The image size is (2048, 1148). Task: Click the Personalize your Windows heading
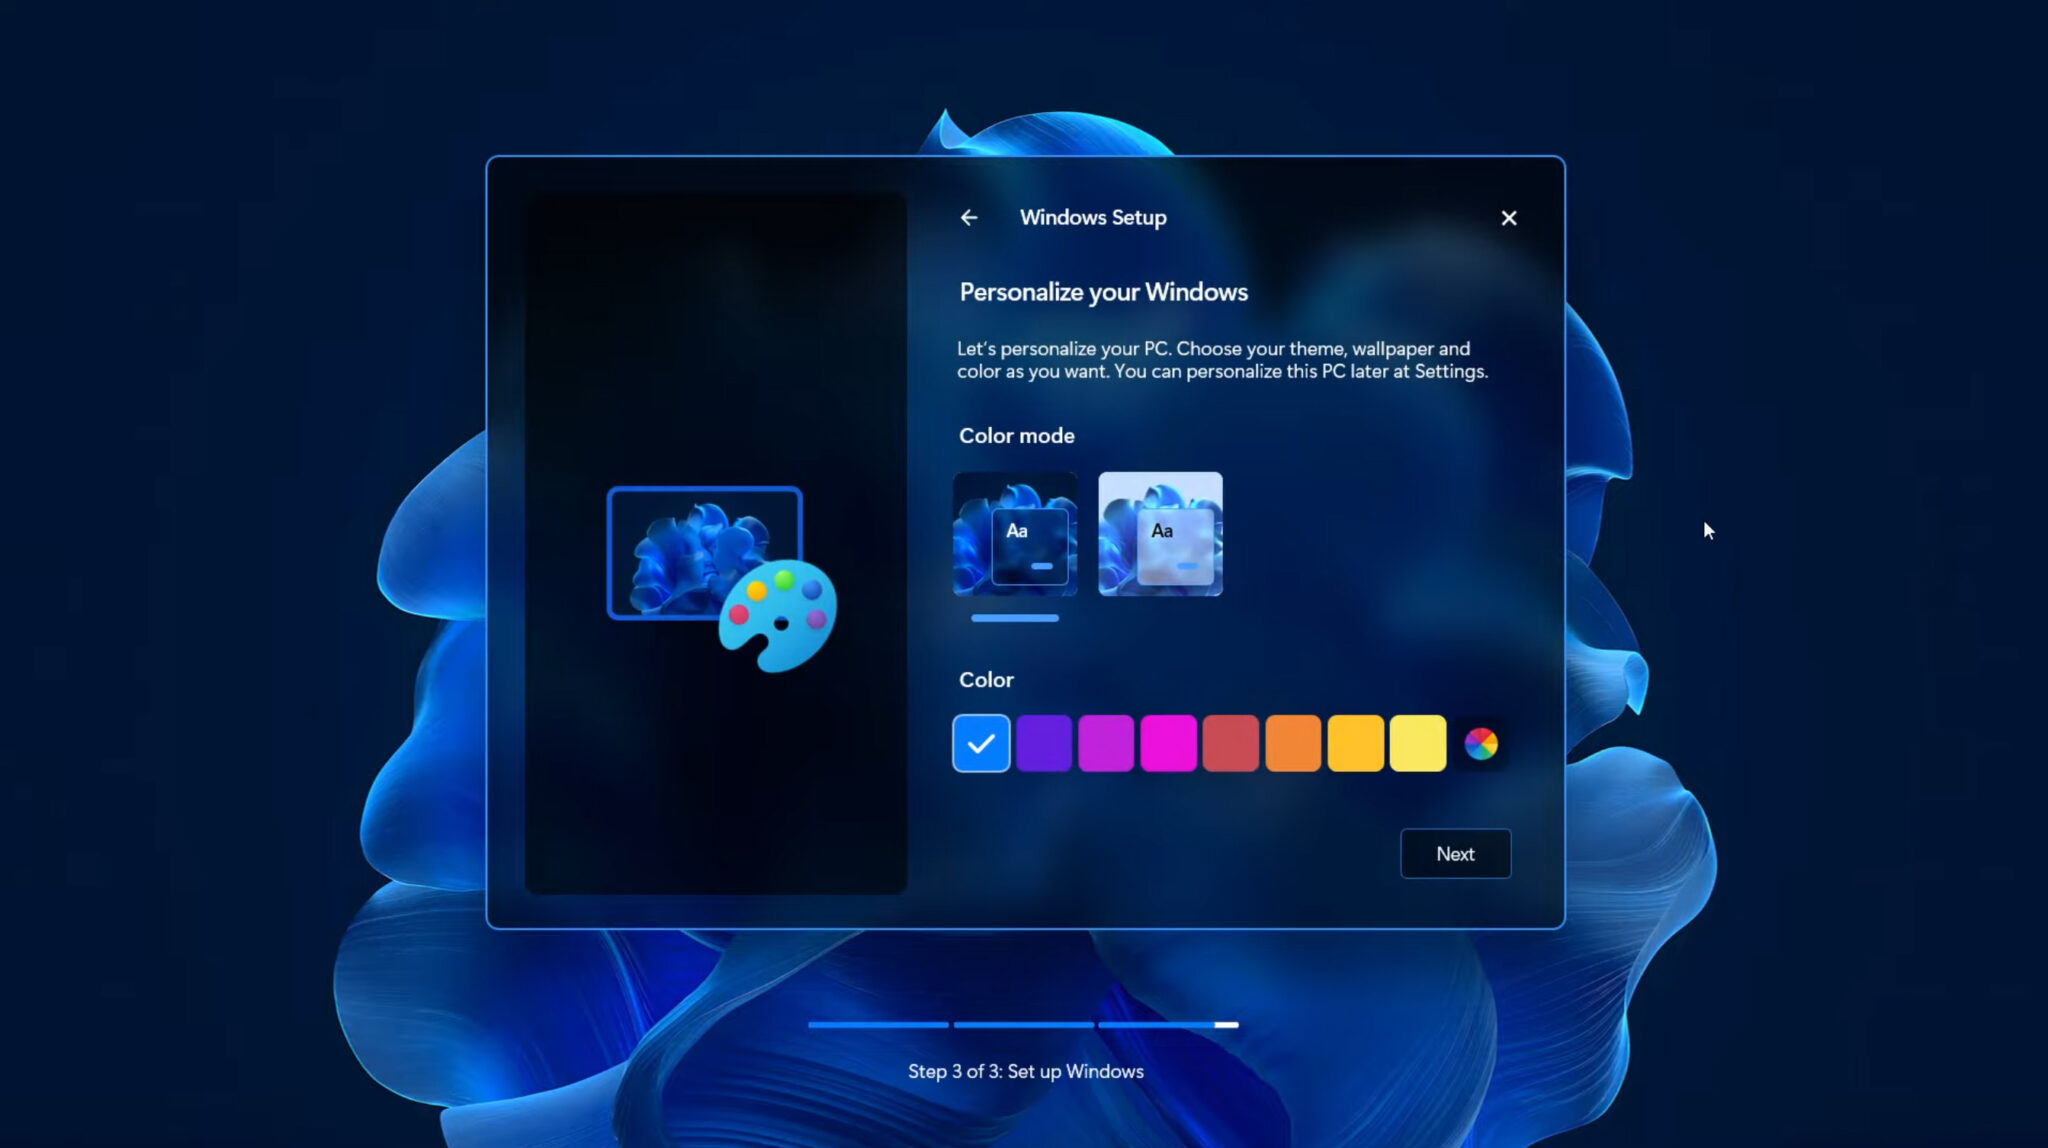[x=1103, y=291]
